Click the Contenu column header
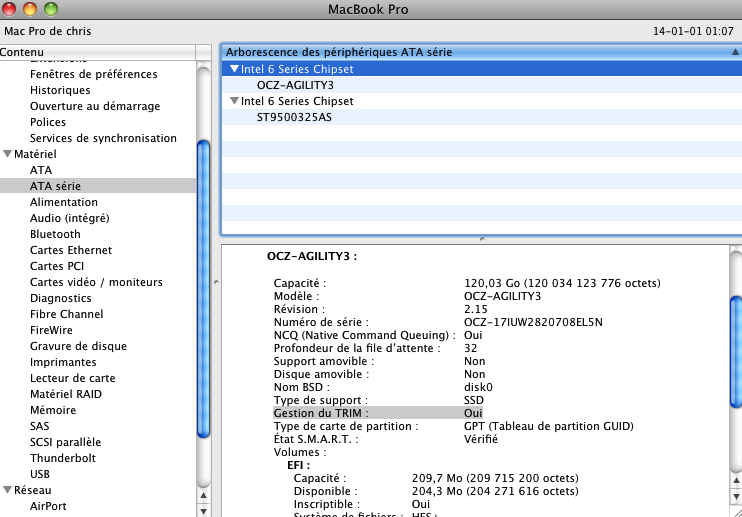Image resolution: width=742 pixels, height=517 pixels. pyautogui.click(x=97, y=52)
